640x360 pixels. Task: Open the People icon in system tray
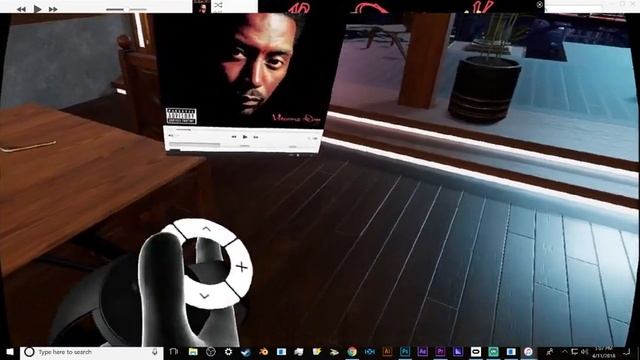[550, 352]
